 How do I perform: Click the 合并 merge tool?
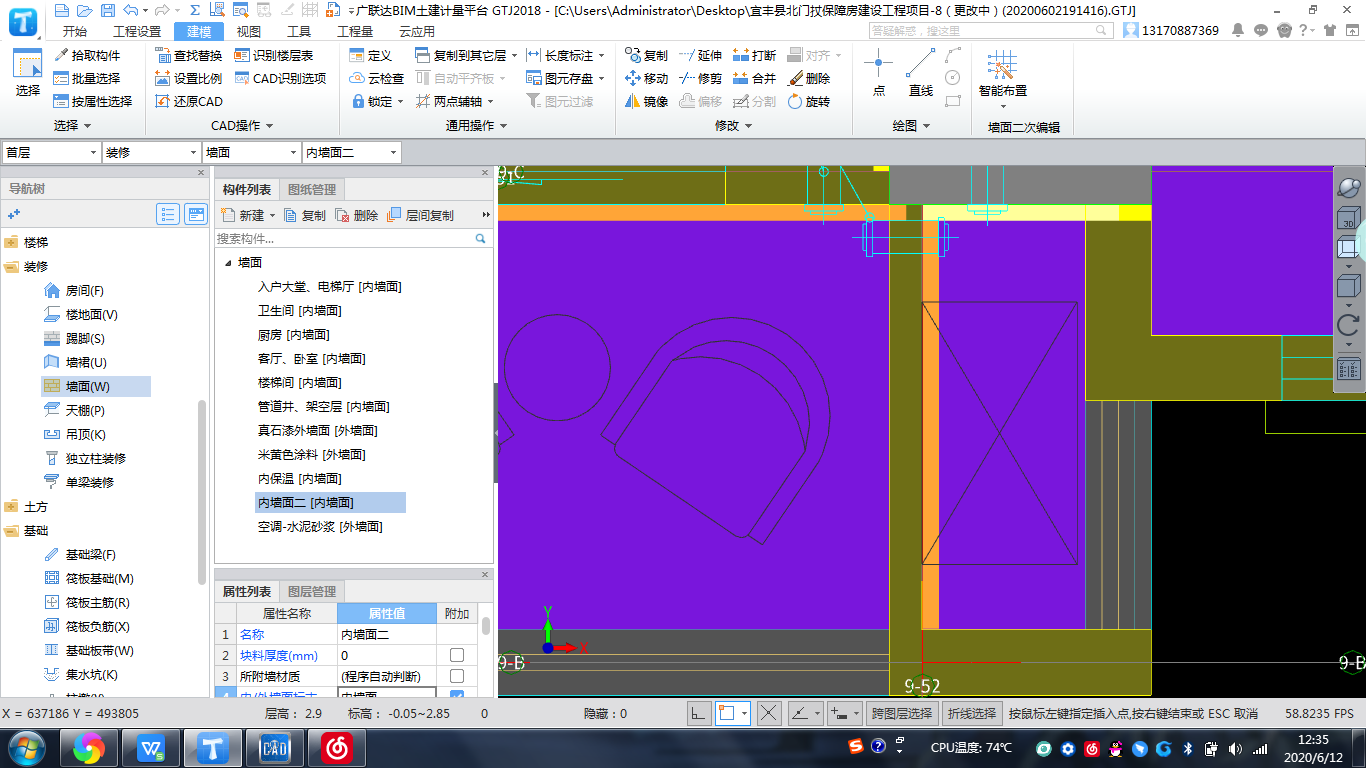(754, 78)
